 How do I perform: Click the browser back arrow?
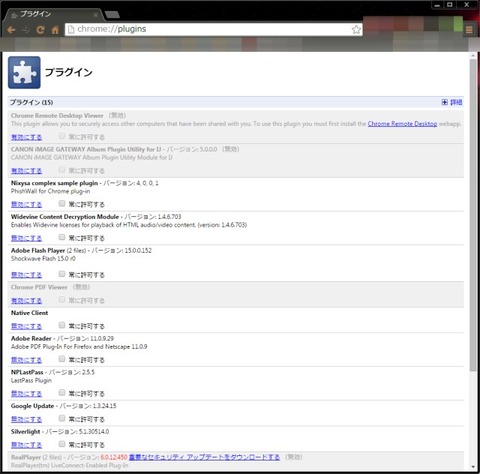click(11, 30)
